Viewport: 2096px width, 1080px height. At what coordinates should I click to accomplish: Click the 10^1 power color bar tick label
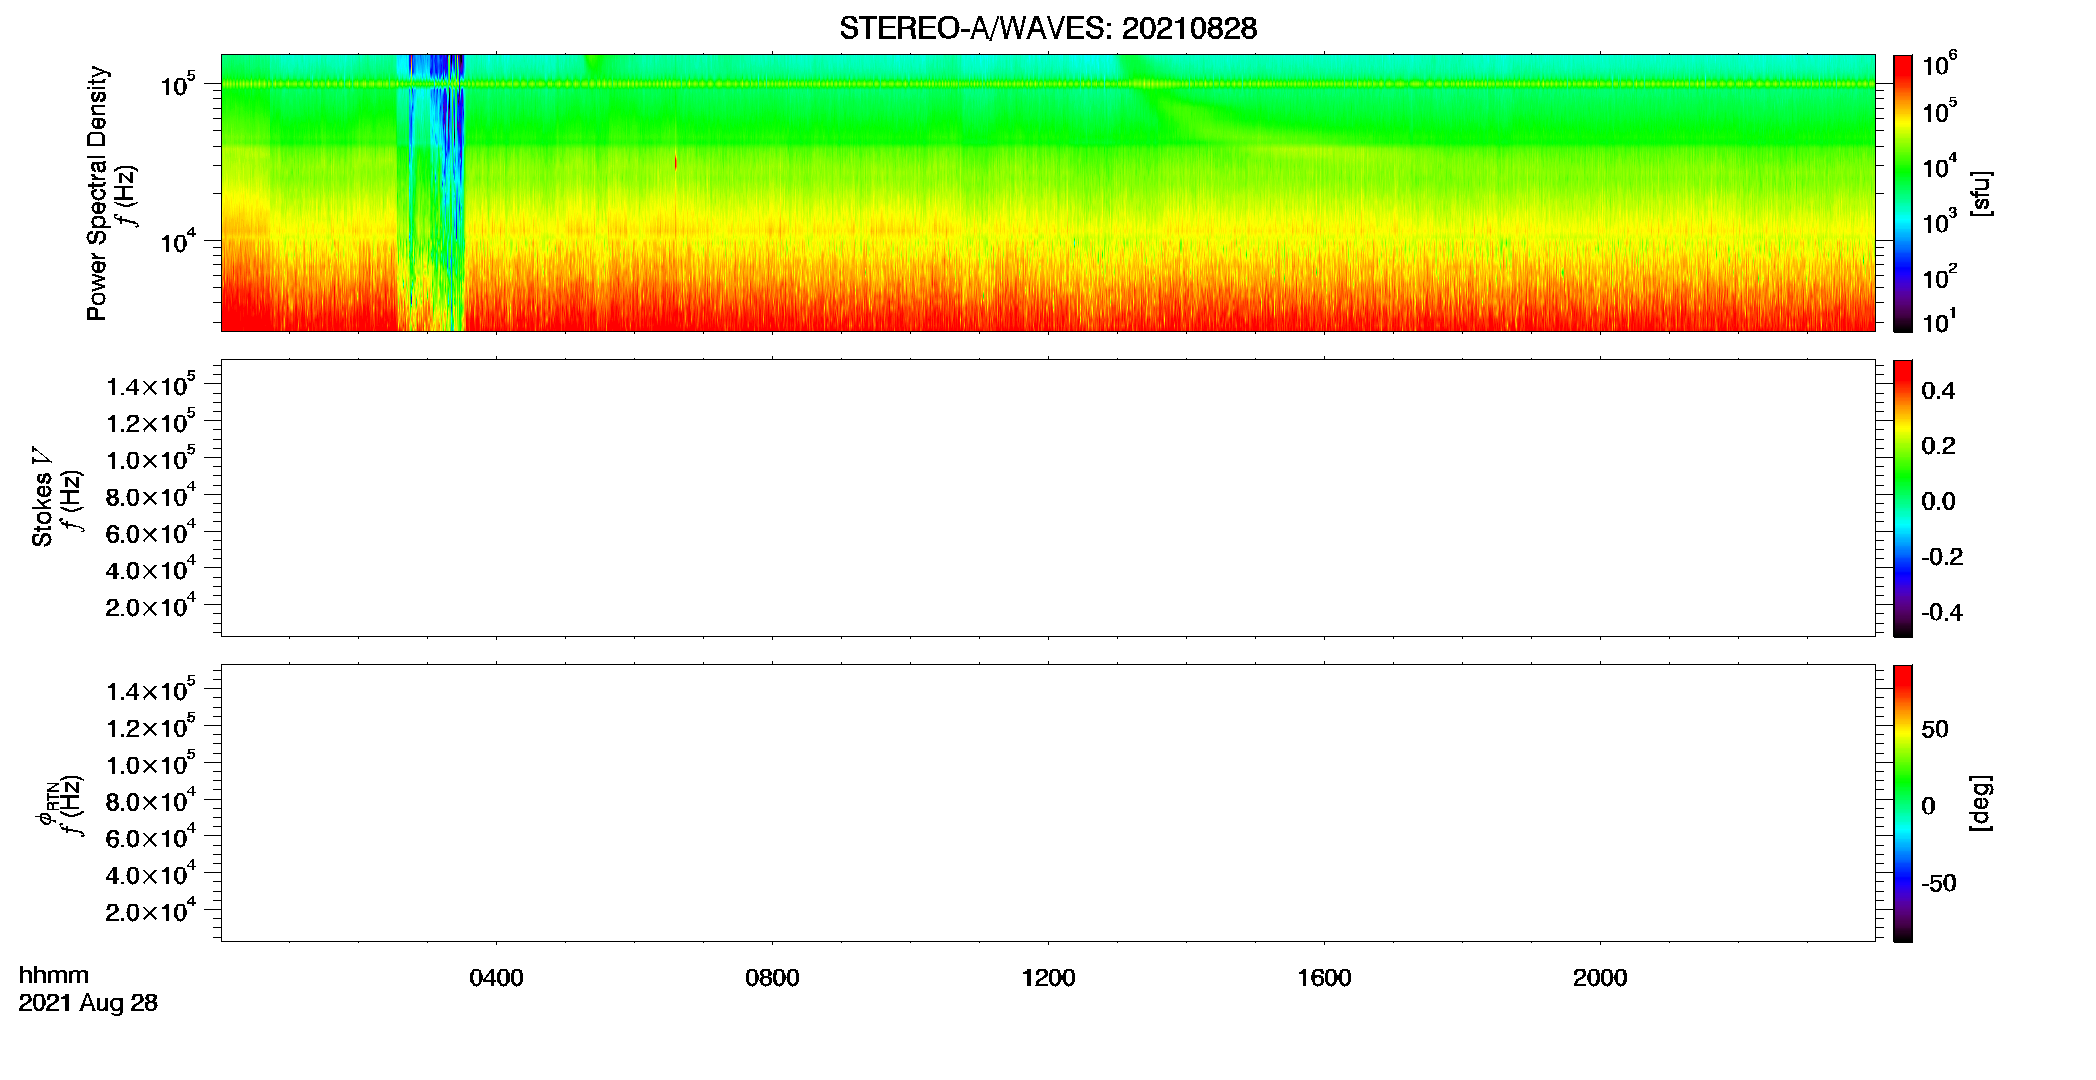point(1940,321)
